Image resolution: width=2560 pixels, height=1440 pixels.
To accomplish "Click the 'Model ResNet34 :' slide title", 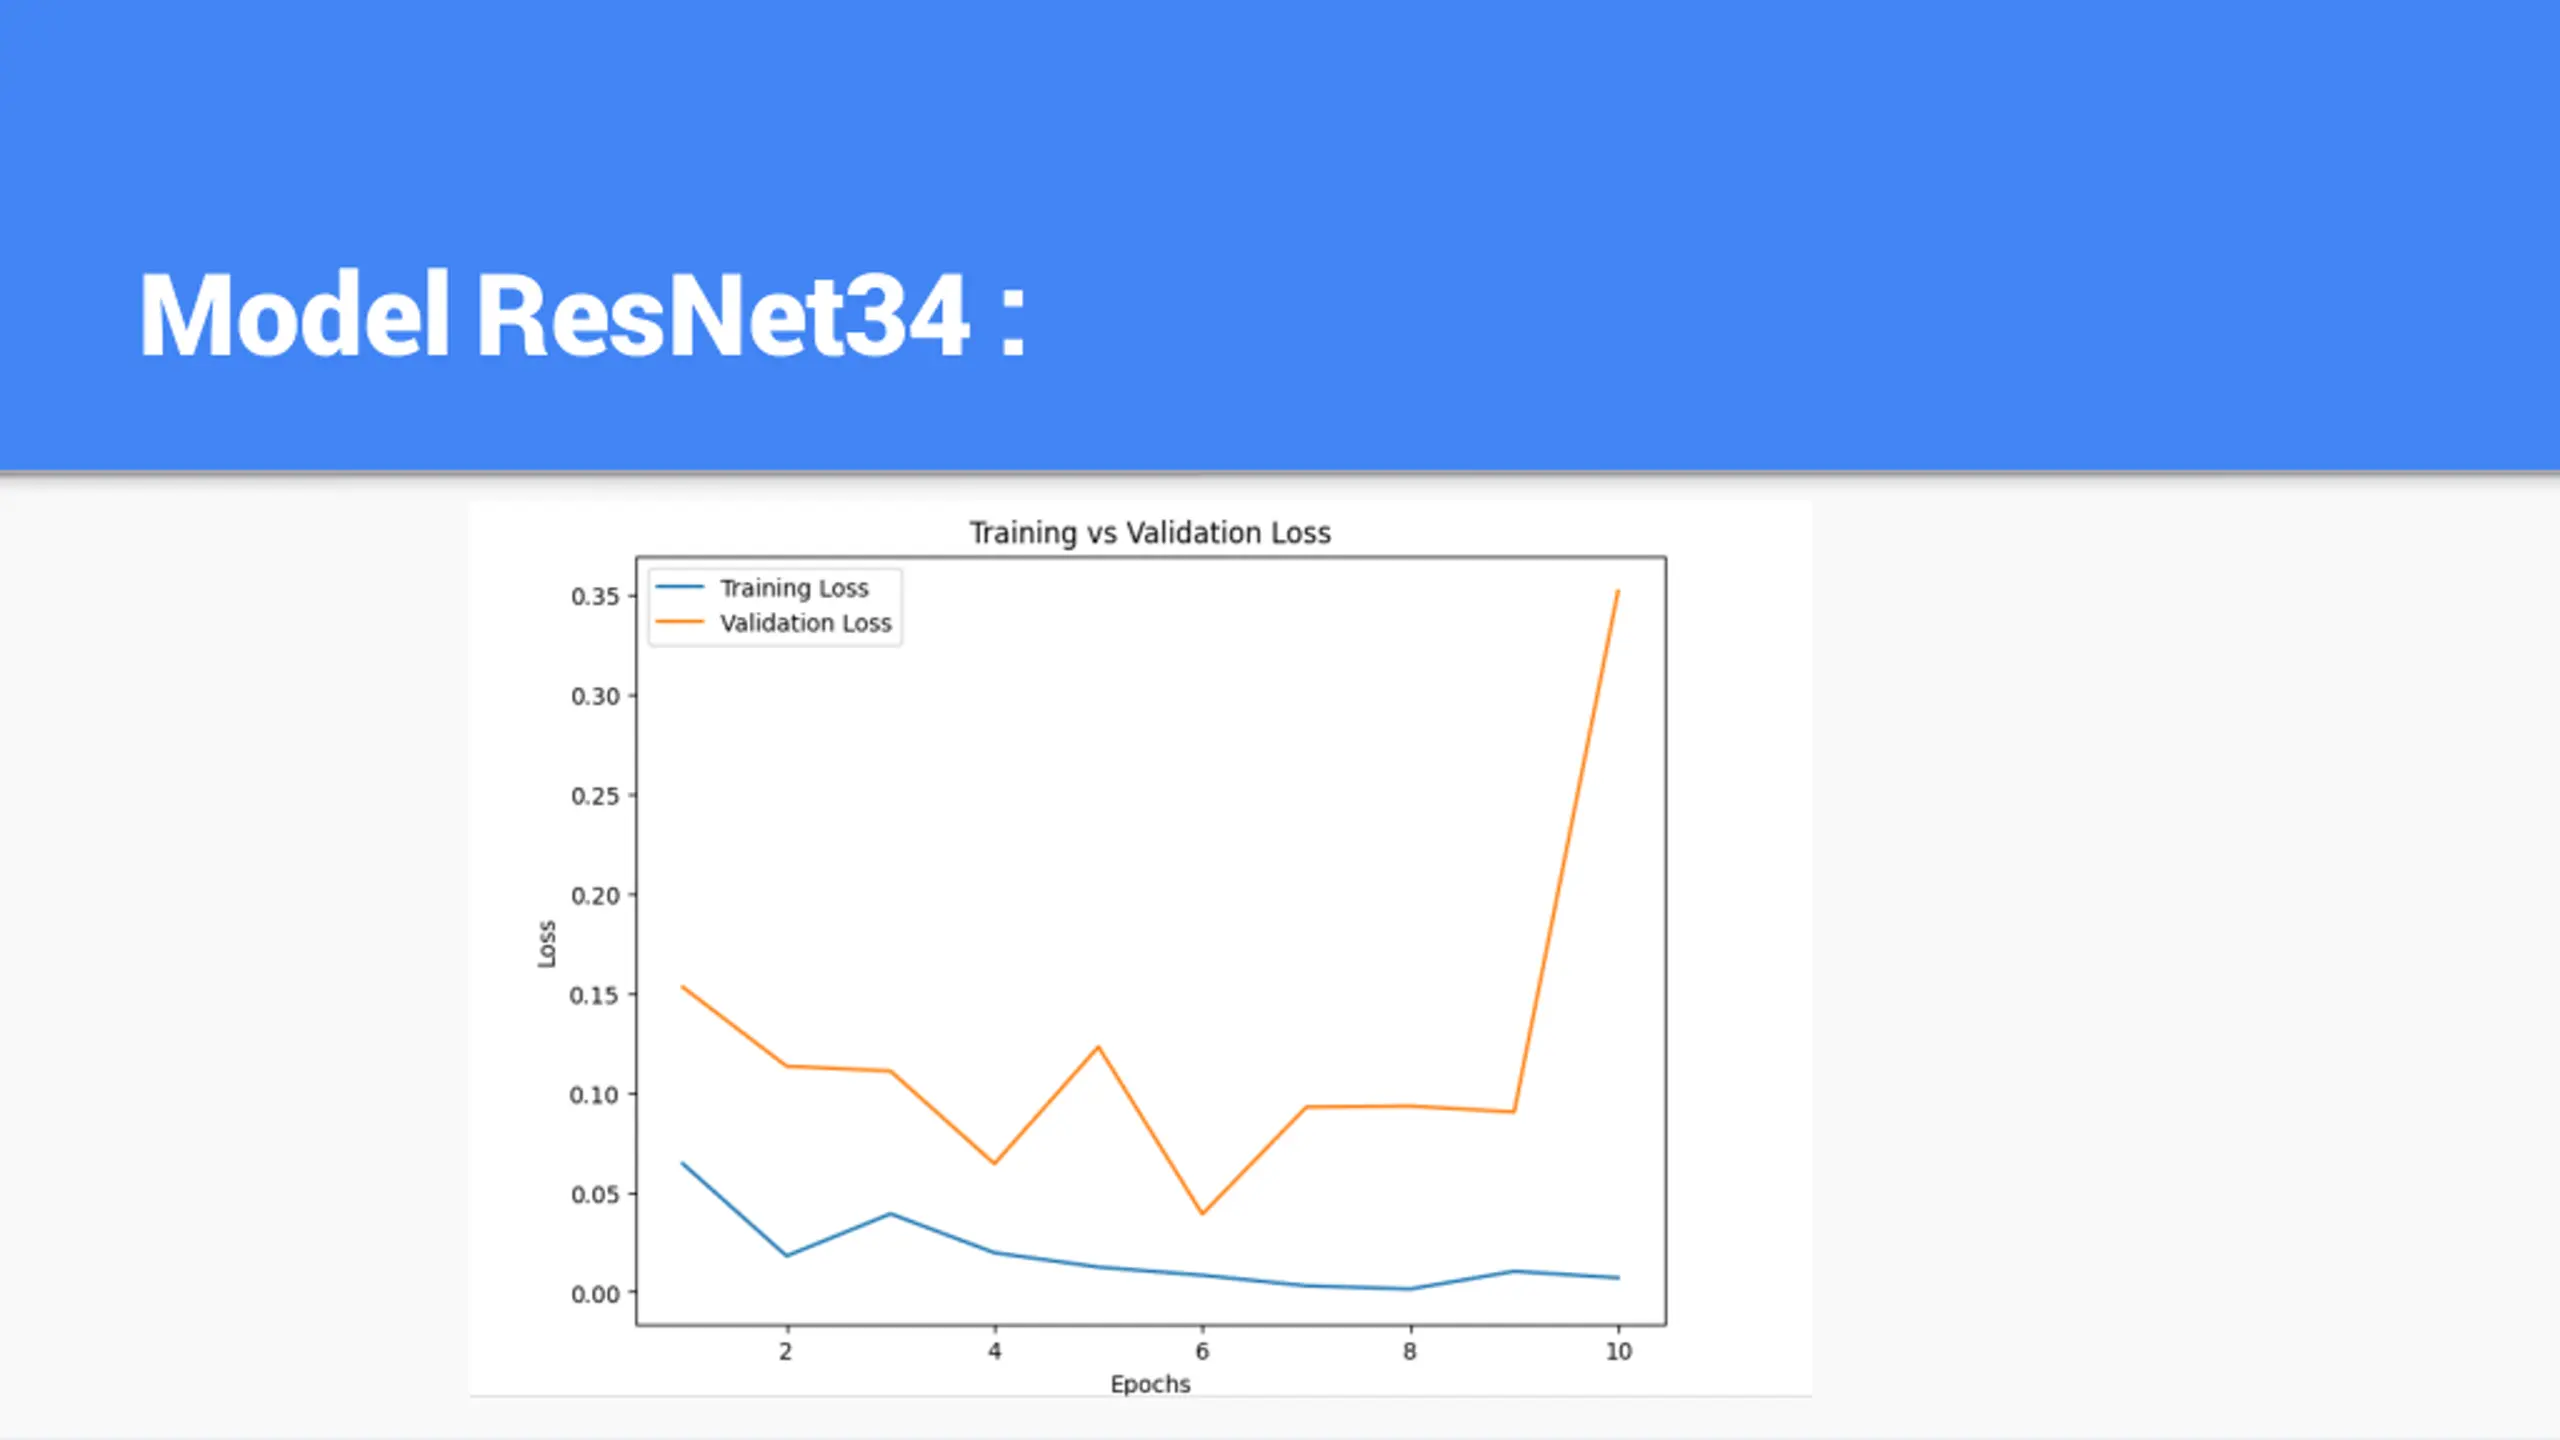I will click(582, 316).
